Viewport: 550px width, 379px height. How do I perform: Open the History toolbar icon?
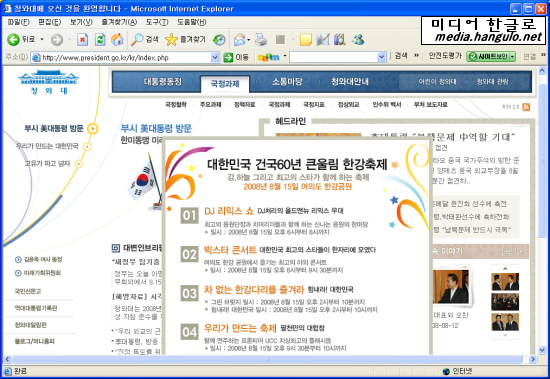[x=219, y=40]
